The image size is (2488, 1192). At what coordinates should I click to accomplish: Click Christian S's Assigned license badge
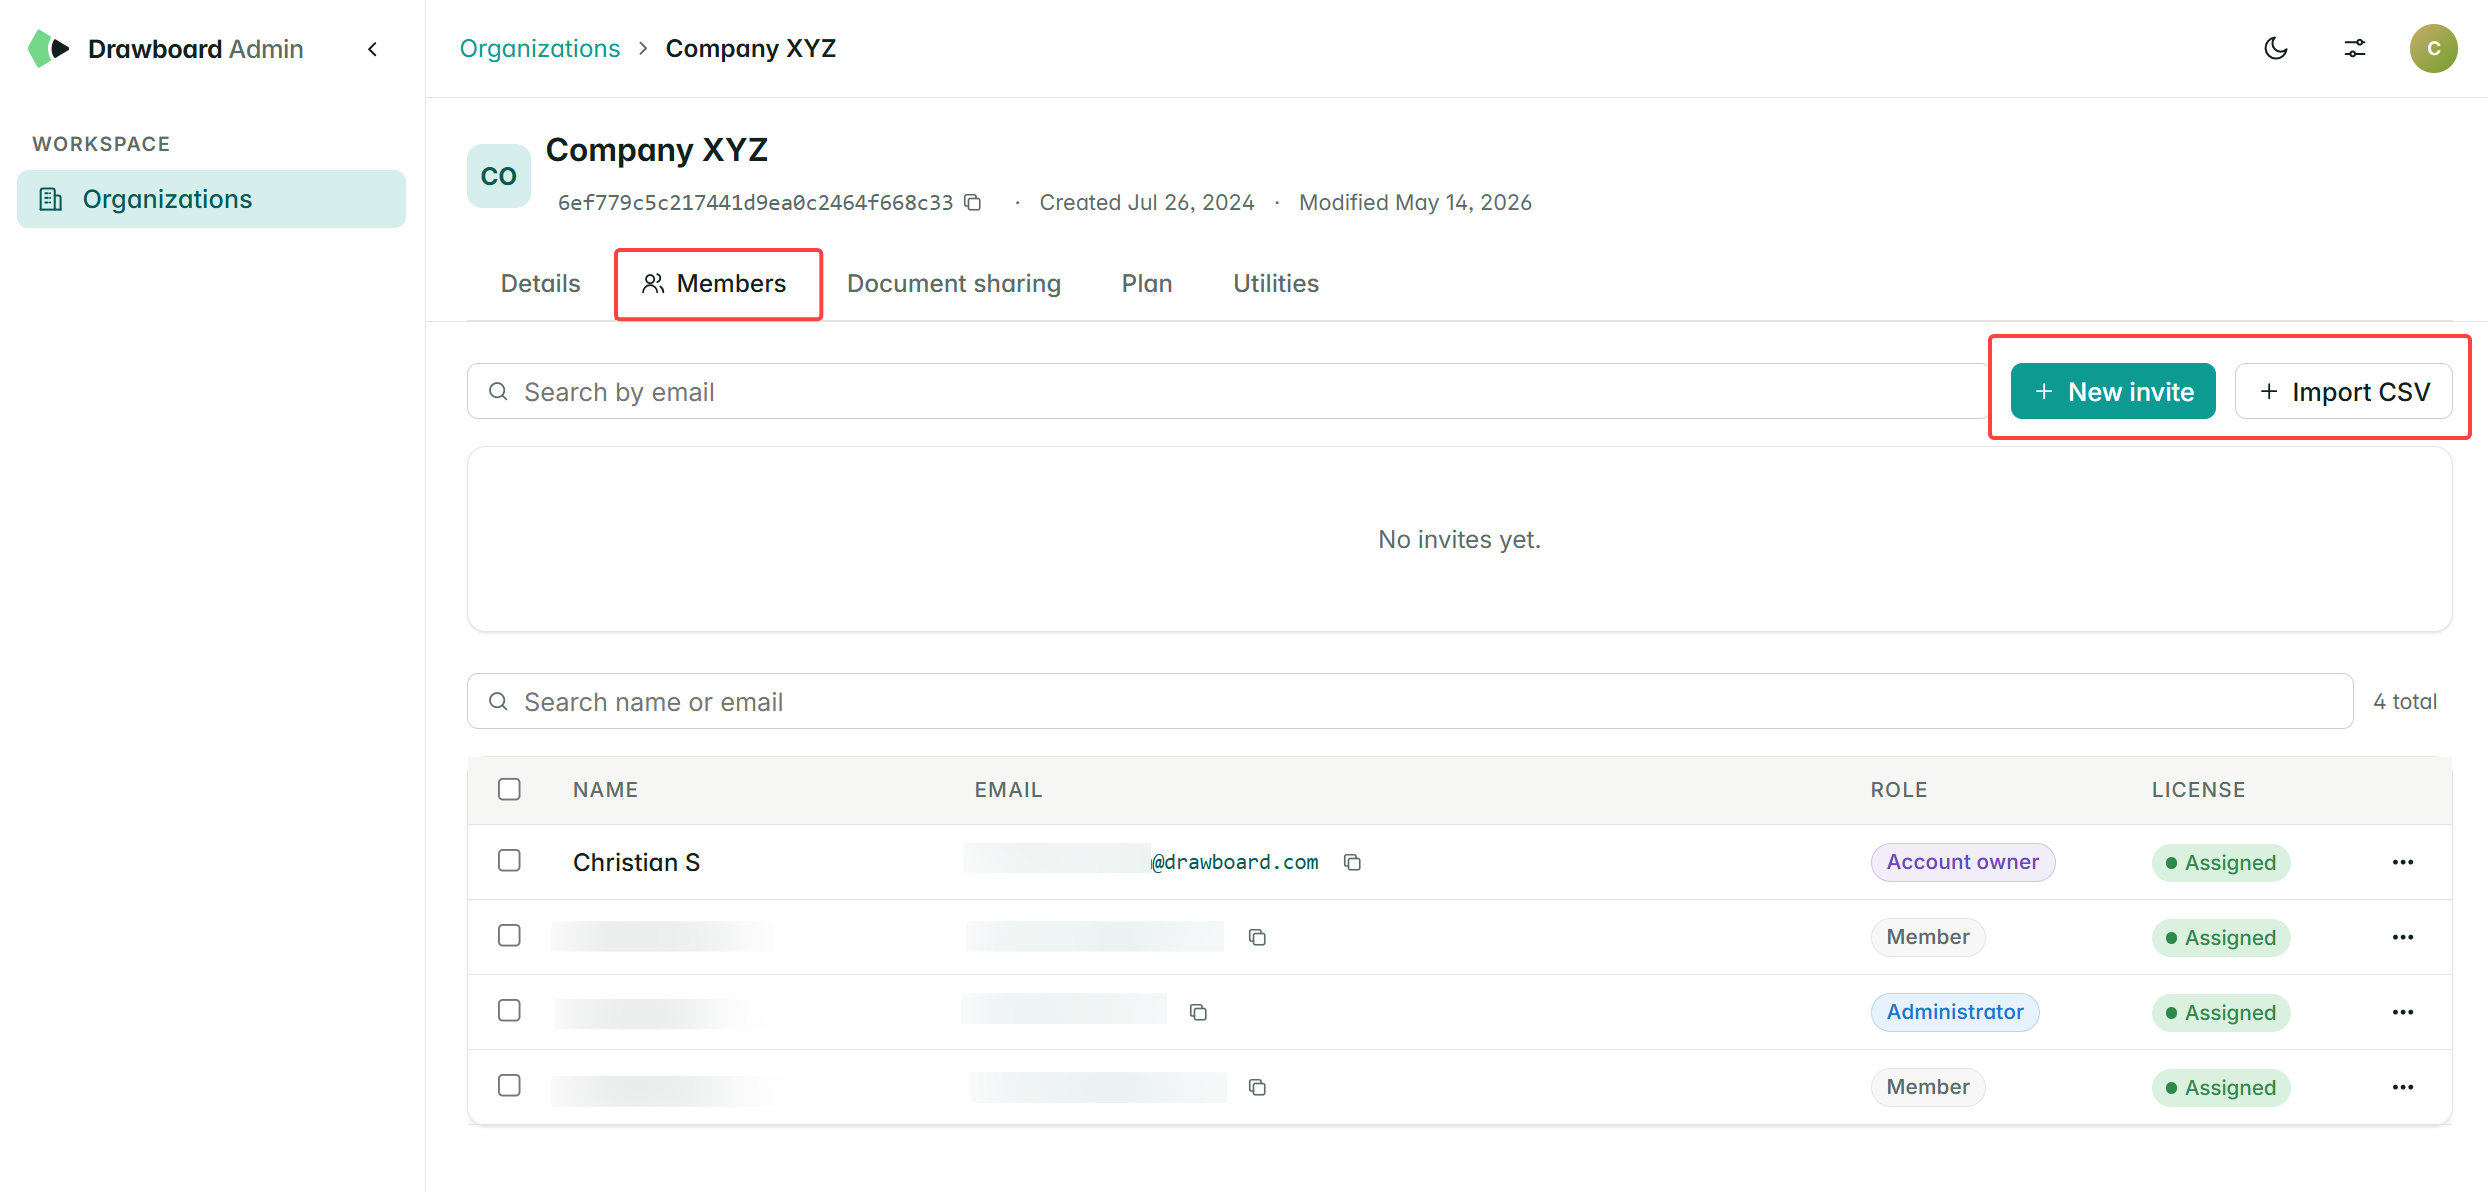click(2221, 863)
